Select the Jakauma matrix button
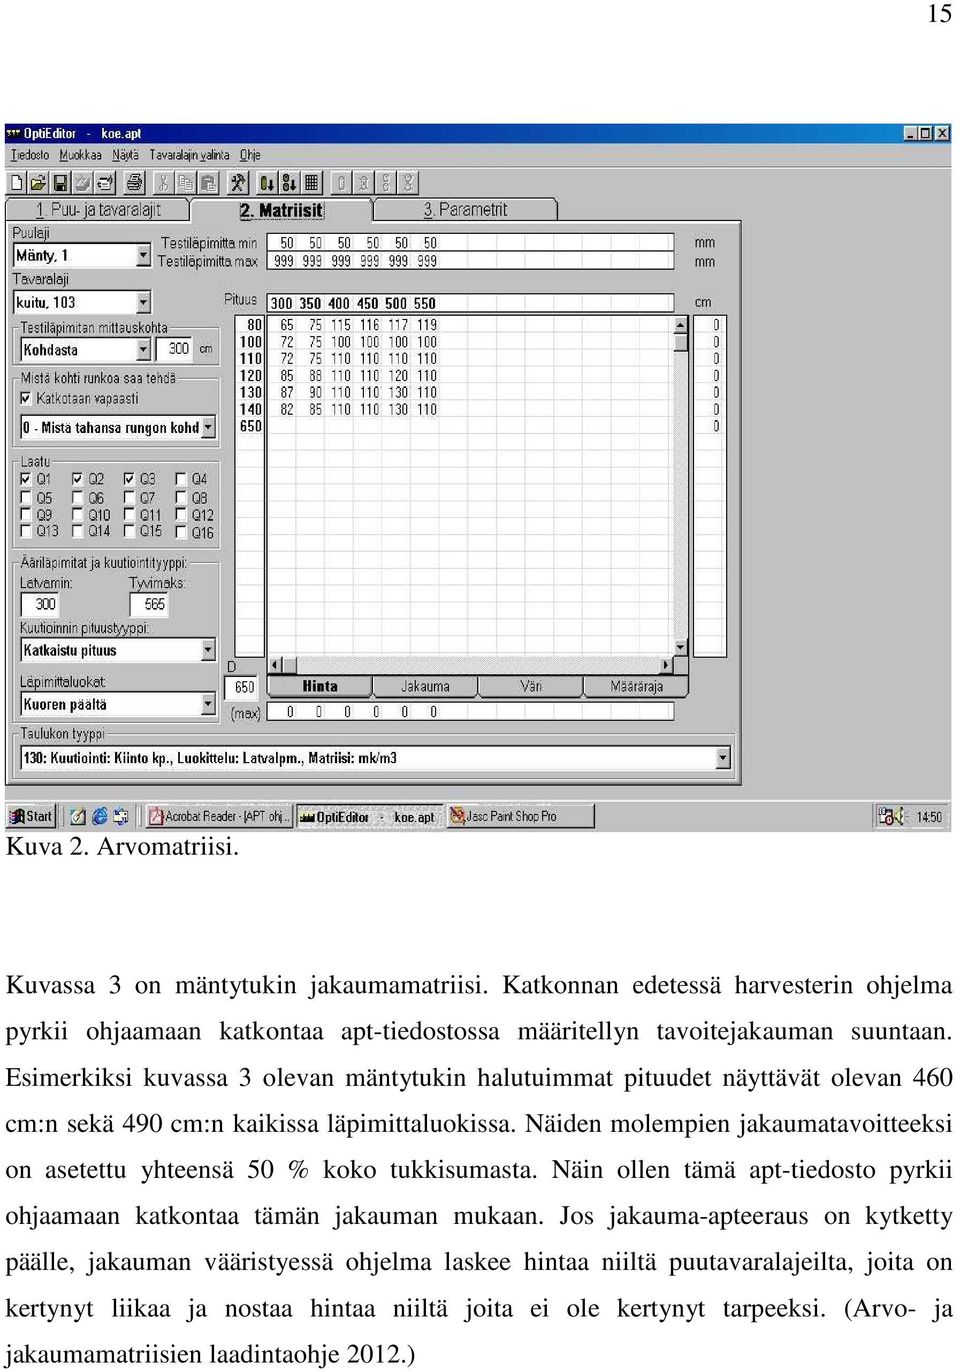Screen dimensions: 960x1370 click(x=425, y=687)
